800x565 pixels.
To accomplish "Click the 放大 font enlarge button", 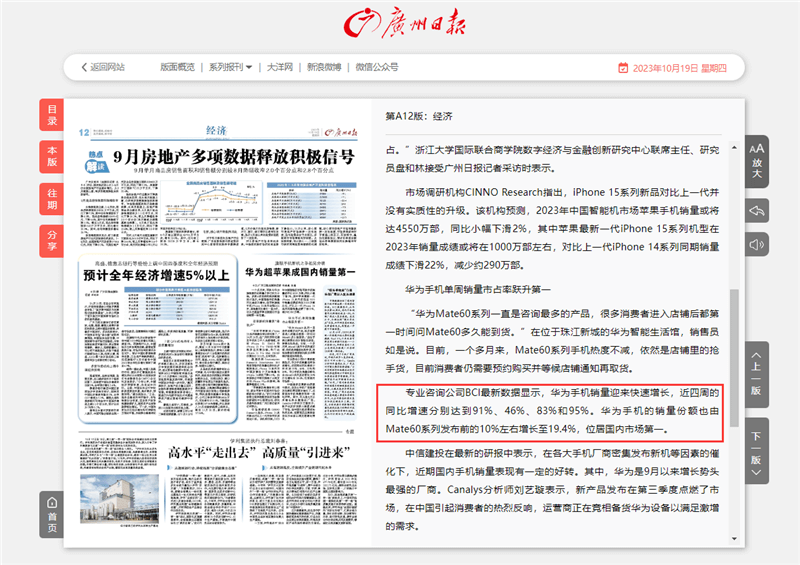I will pyautogui.click(x=757, y=160).
